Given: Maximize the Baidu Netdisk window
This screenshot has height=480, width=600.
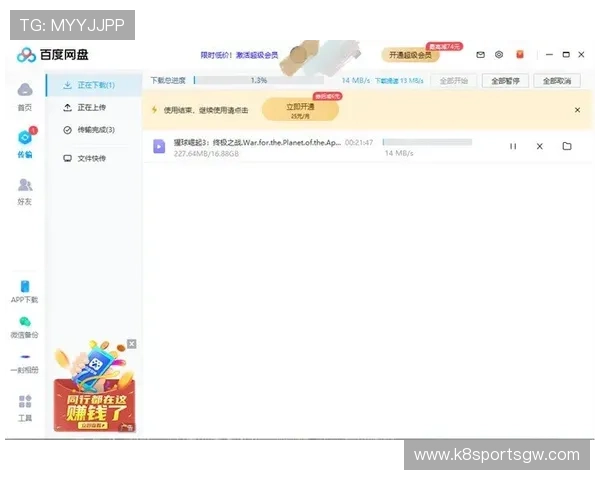Looking at the screenshot, I should [x=566, y=55].
